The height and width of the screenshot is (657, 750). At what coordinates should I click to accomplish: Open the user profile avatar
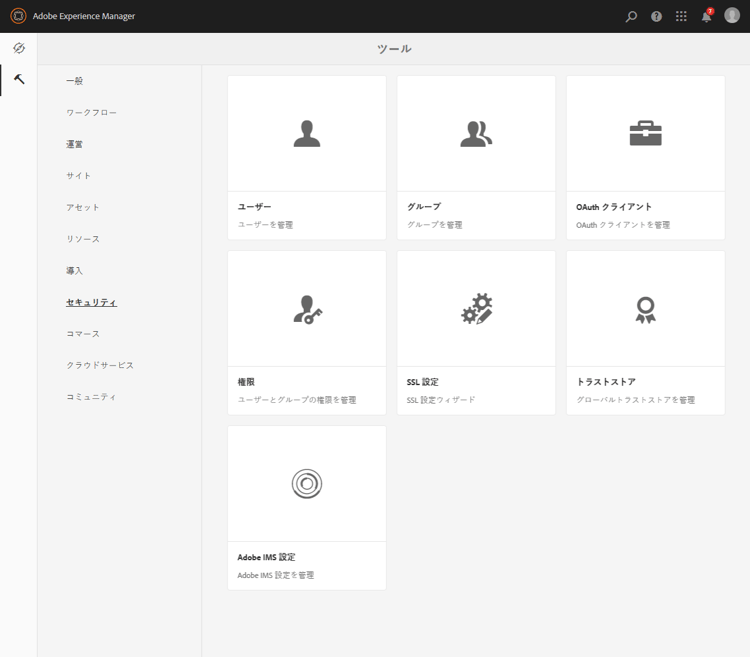(x=732, y=15)
